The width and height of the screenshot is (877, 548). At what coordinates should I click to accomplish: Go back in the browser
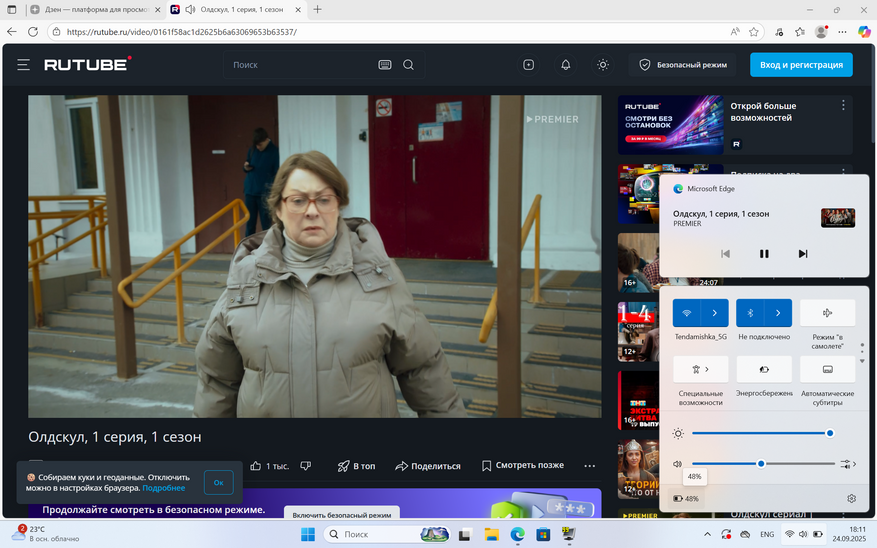[12, 32]
